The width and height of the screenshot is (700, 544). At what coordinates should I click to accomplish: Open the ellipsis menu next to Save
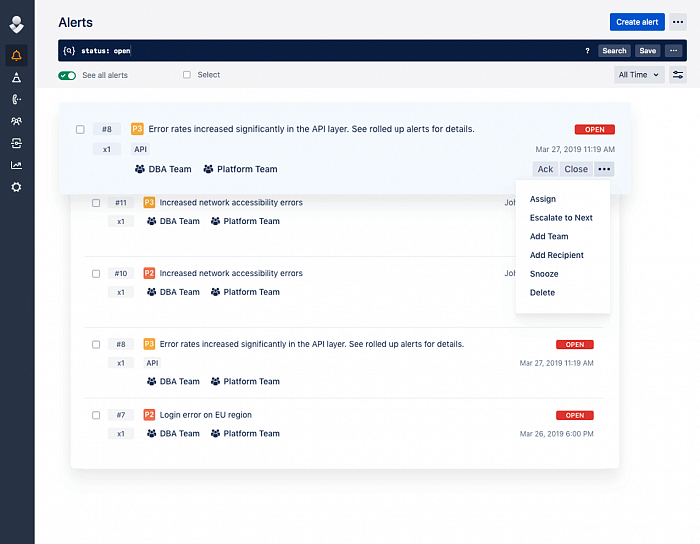pyautogui.click(x=675, y=51)
